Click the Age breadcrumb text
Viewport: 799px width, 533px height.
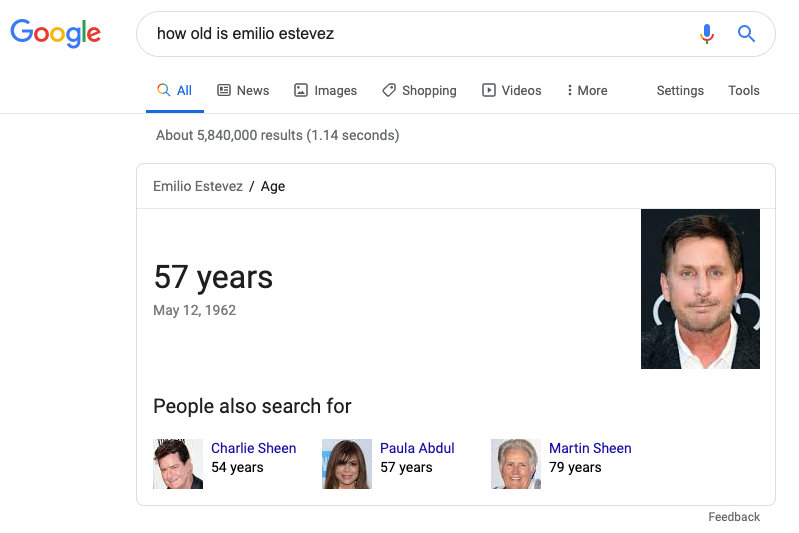click(x=273, y=186)
